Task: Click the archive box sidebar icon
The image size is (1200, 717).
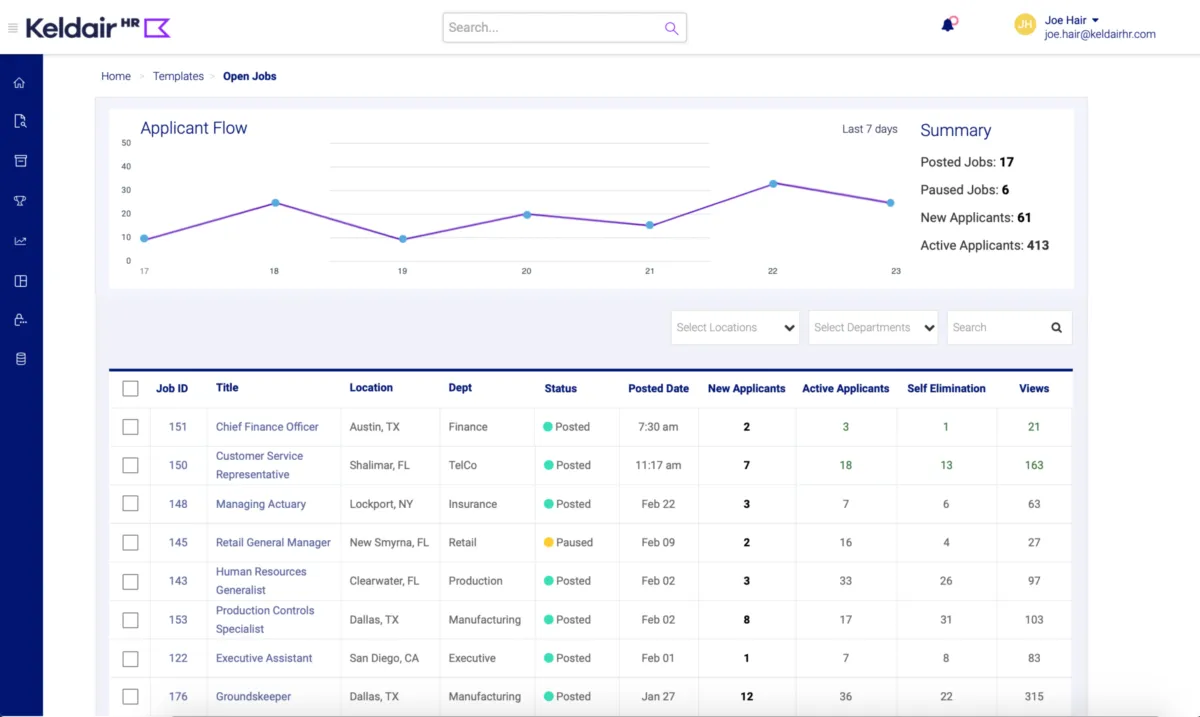Action: (20, 161)
